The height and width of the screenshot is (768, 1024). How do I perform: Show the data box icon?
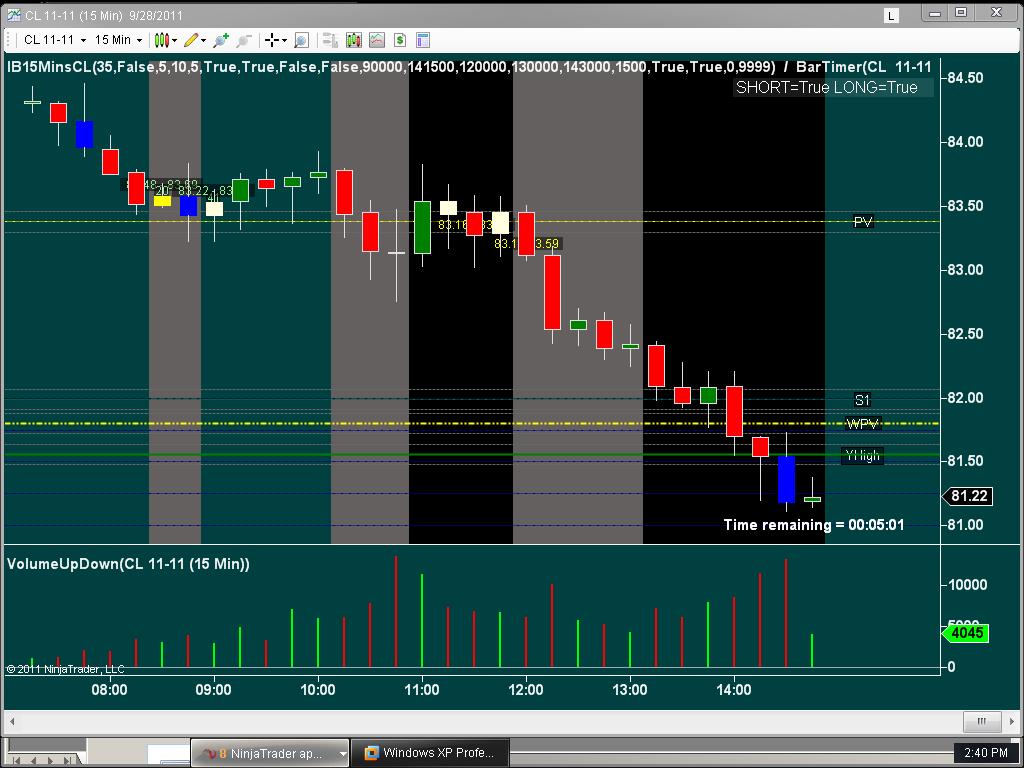tap(301, 40)
